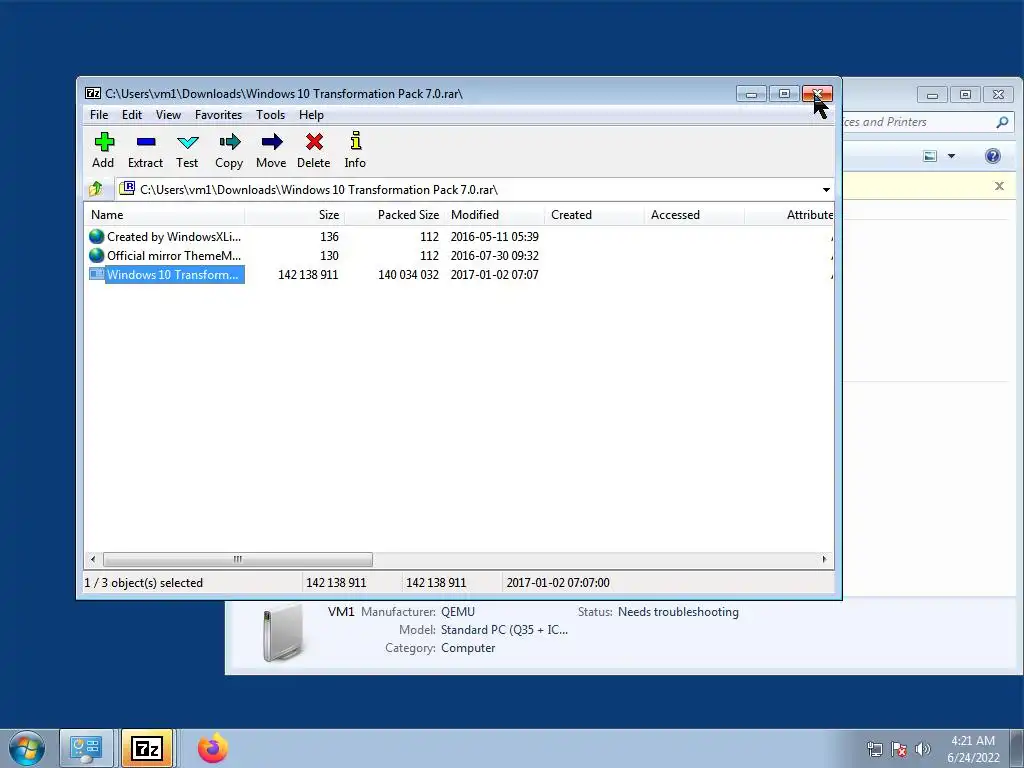Click the taskbar clock 4:21 AM

coord(973,741)
